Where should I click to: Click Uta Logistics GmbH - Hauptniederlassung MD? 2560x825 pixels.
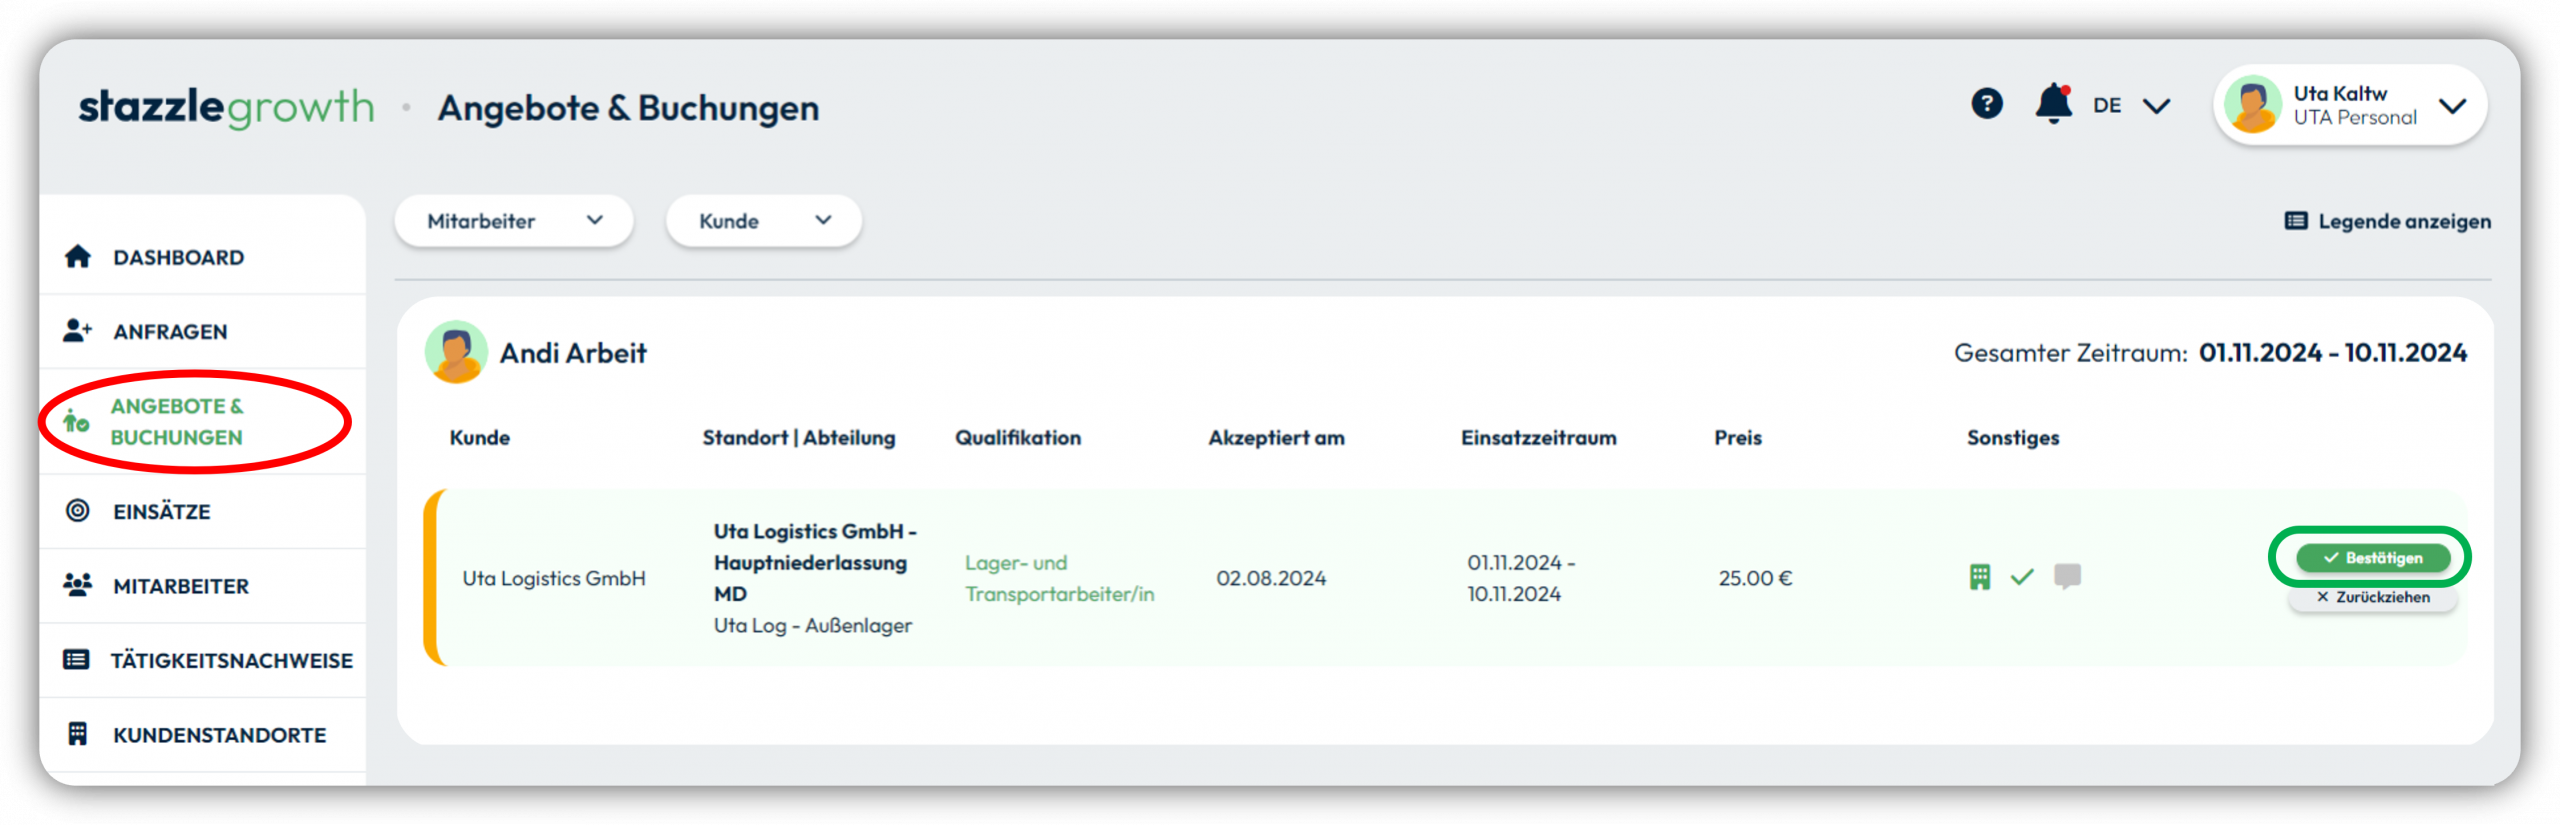pyautogui.click(x=815, y=562)
